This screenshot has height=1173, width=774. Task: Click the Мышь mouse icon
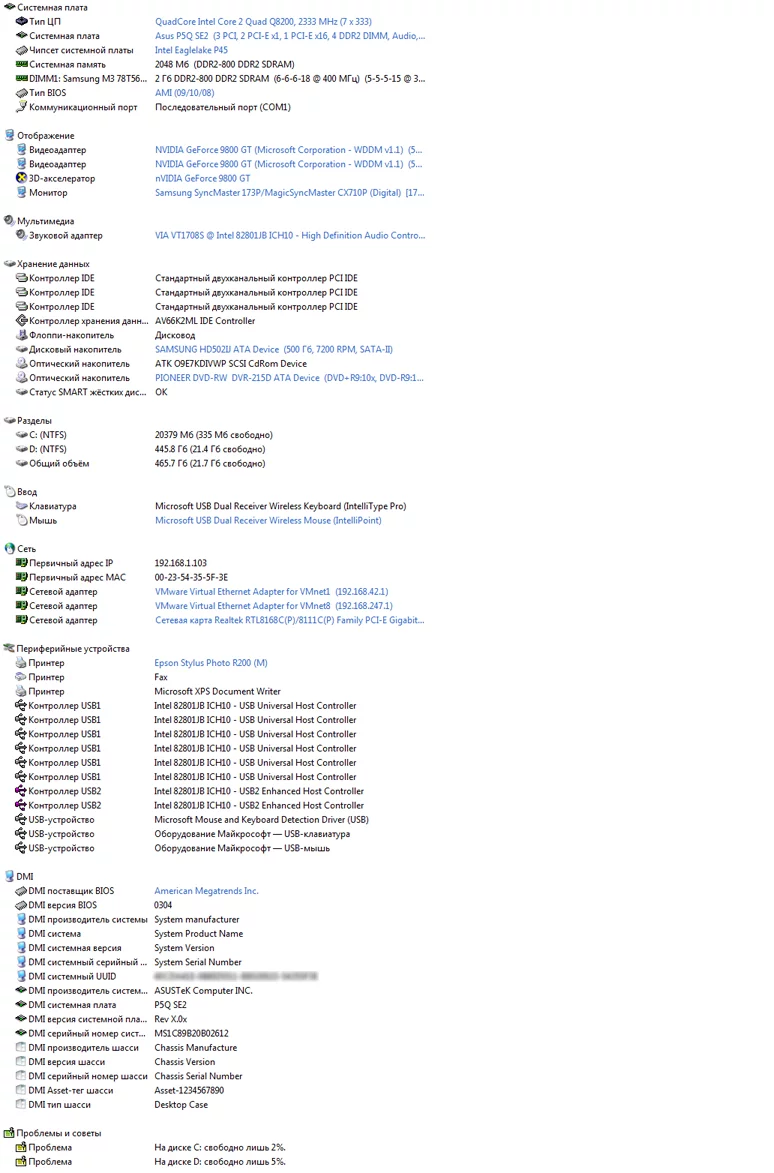point(22,520)
